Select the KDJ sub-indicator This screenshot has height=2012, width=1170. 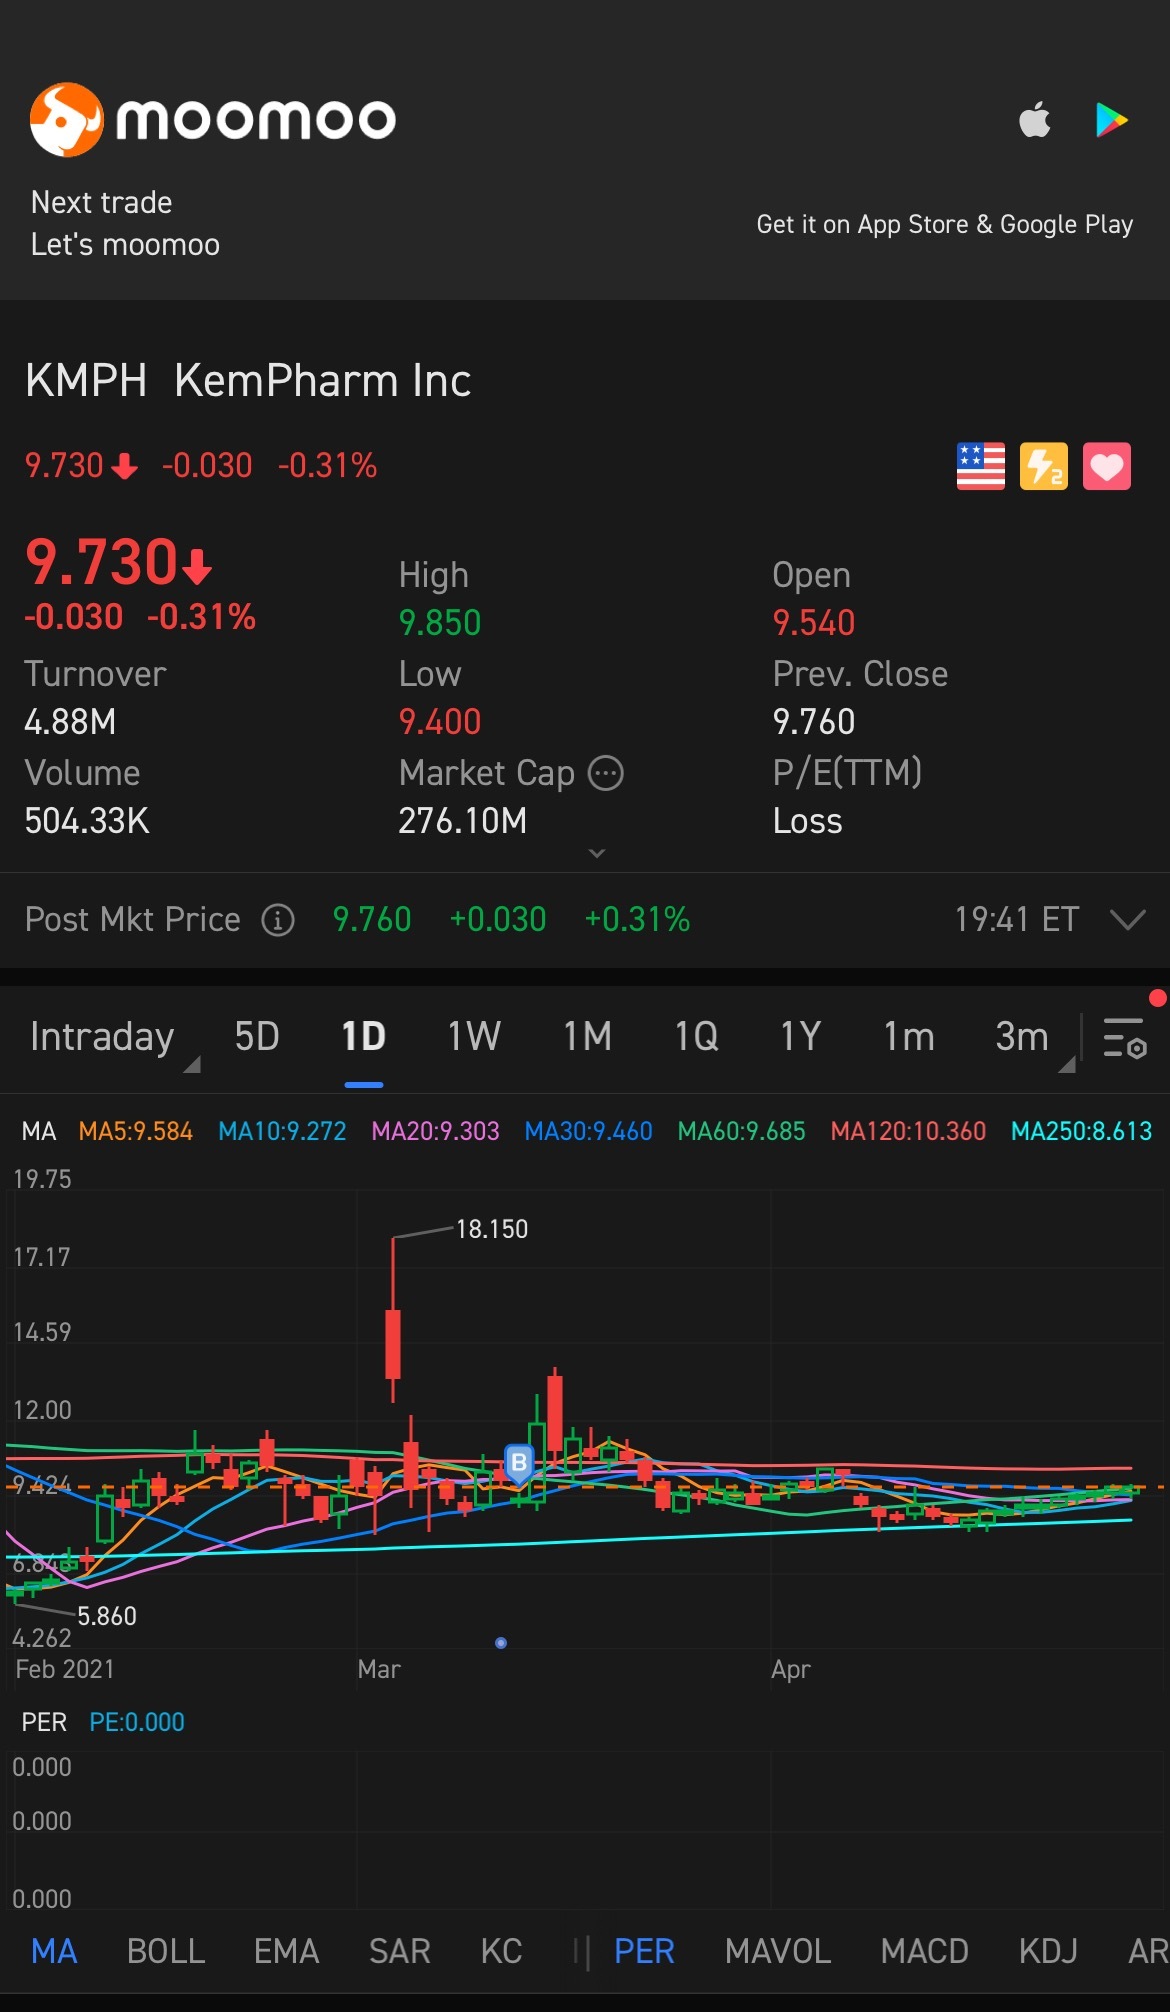[1048, 1951]
